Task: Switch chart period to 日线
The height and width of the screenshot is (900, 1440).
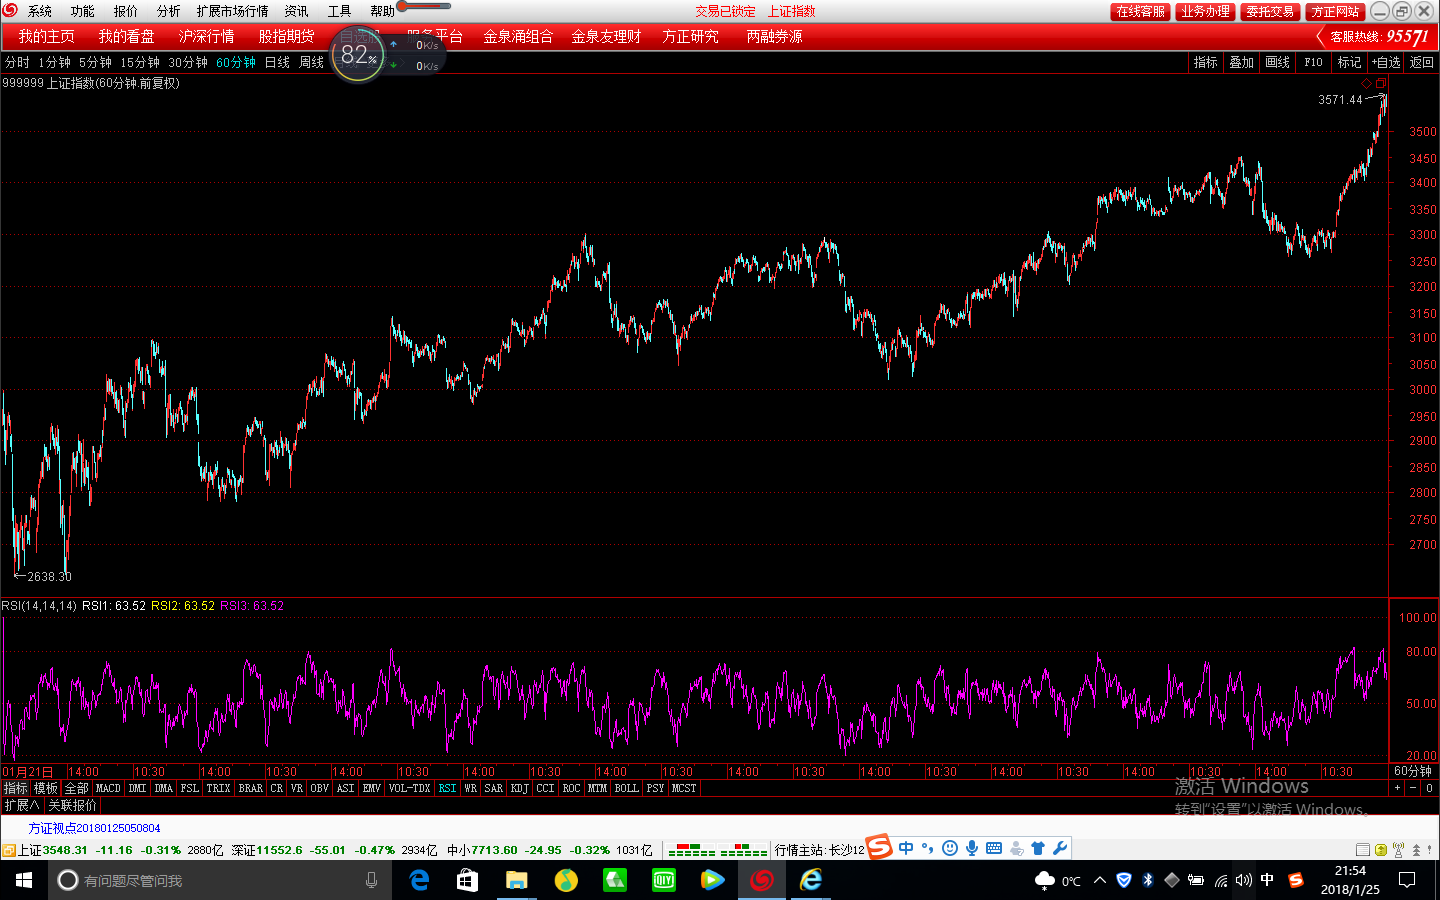Action: (x=277, y=62)
